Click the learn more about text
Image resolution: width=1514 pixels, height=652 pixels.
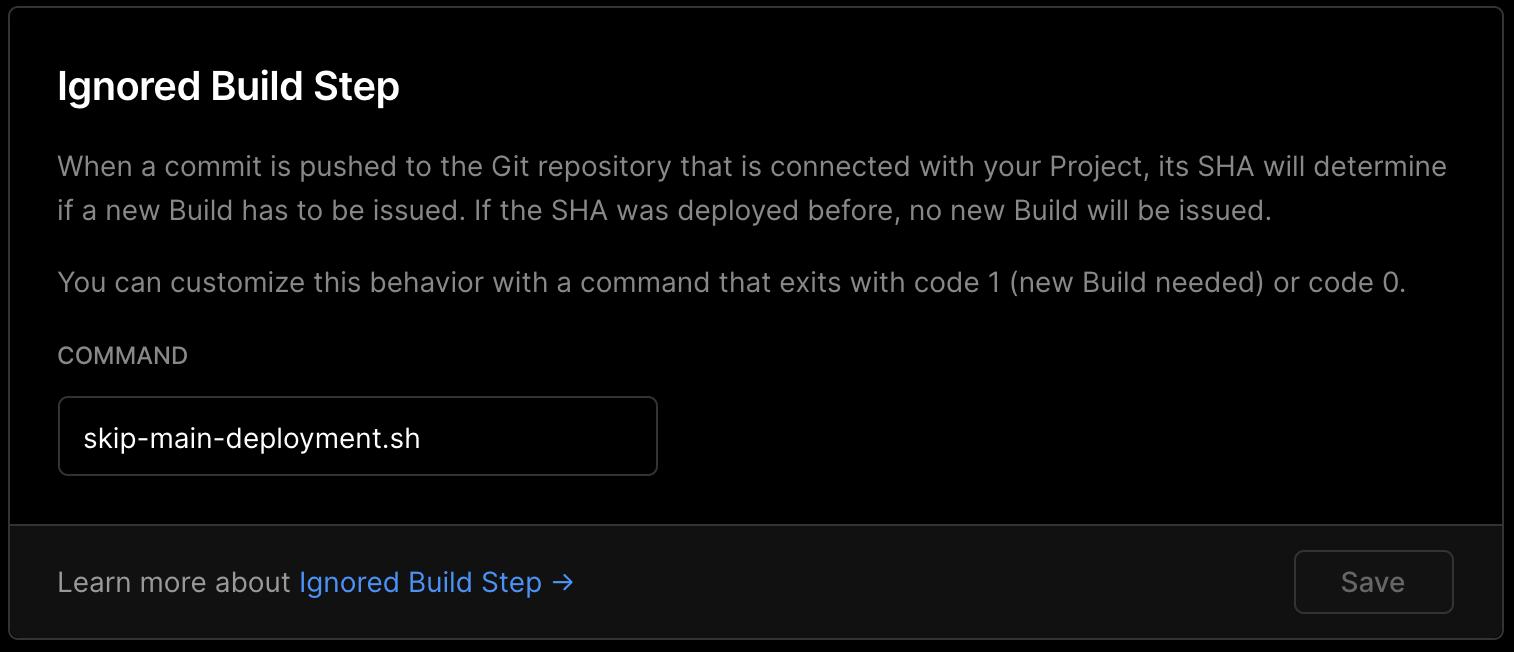(x=175, y=582)
